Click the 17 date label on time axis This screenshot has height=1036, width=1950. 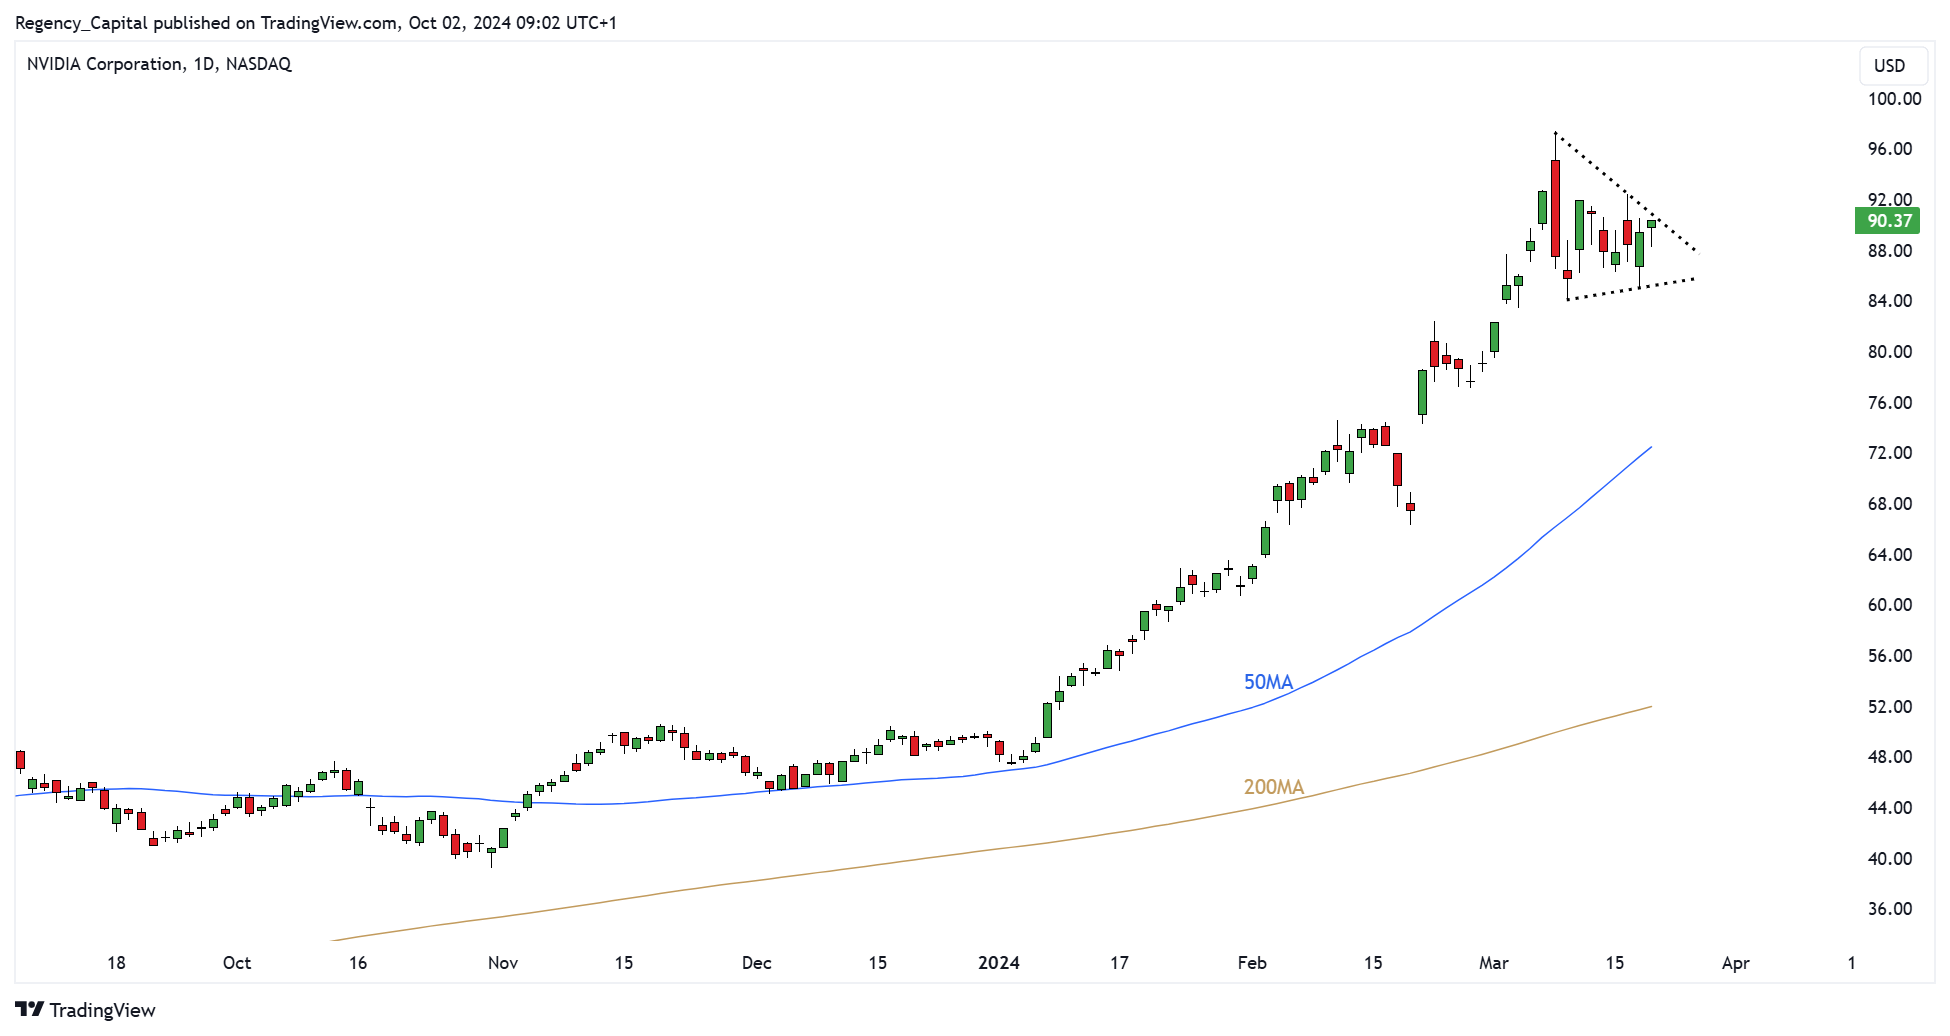pos(1119,963)
